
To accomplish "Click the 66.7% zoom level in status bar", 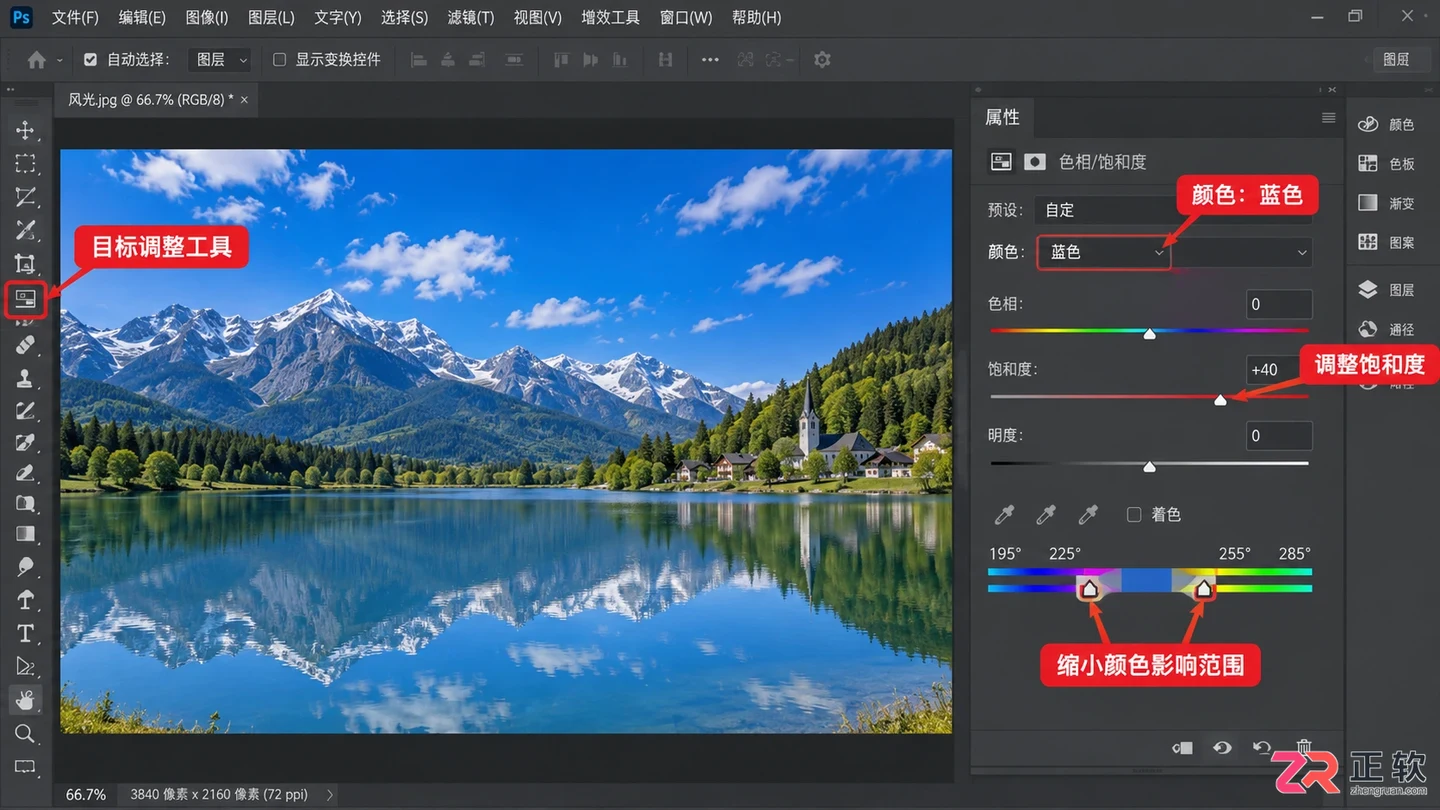I will pyautogui.click(x=86, y=795).
